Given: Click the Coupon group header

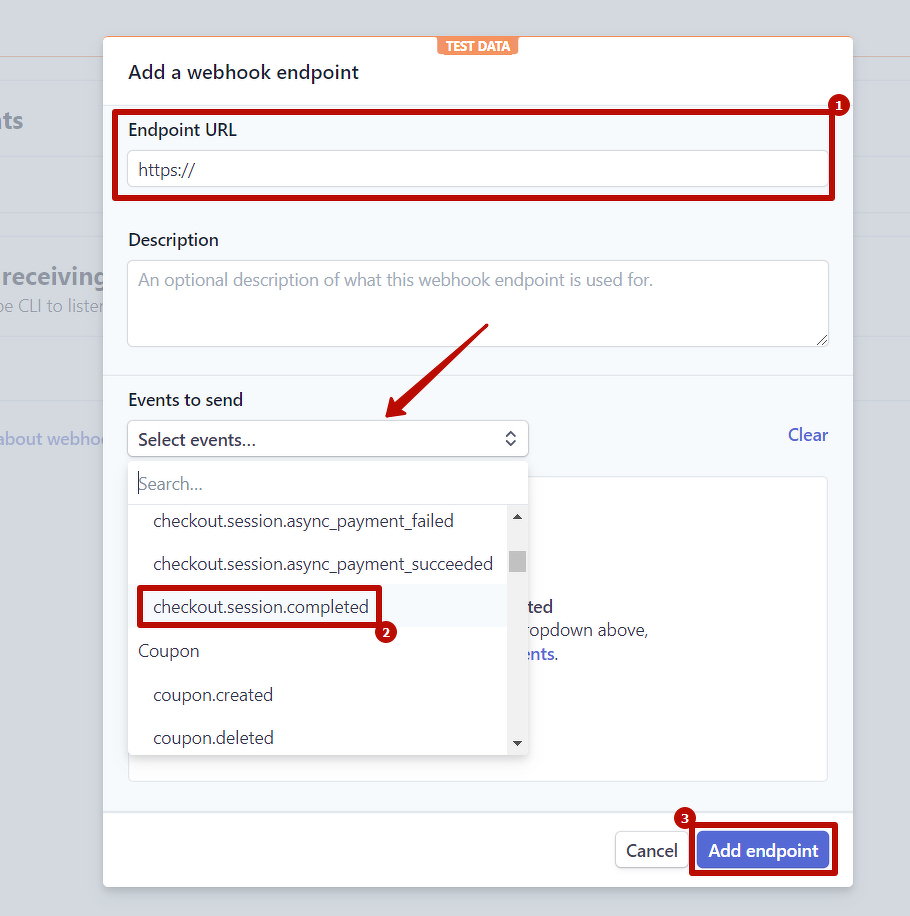Looking at the screenshot, I should 169,651.
